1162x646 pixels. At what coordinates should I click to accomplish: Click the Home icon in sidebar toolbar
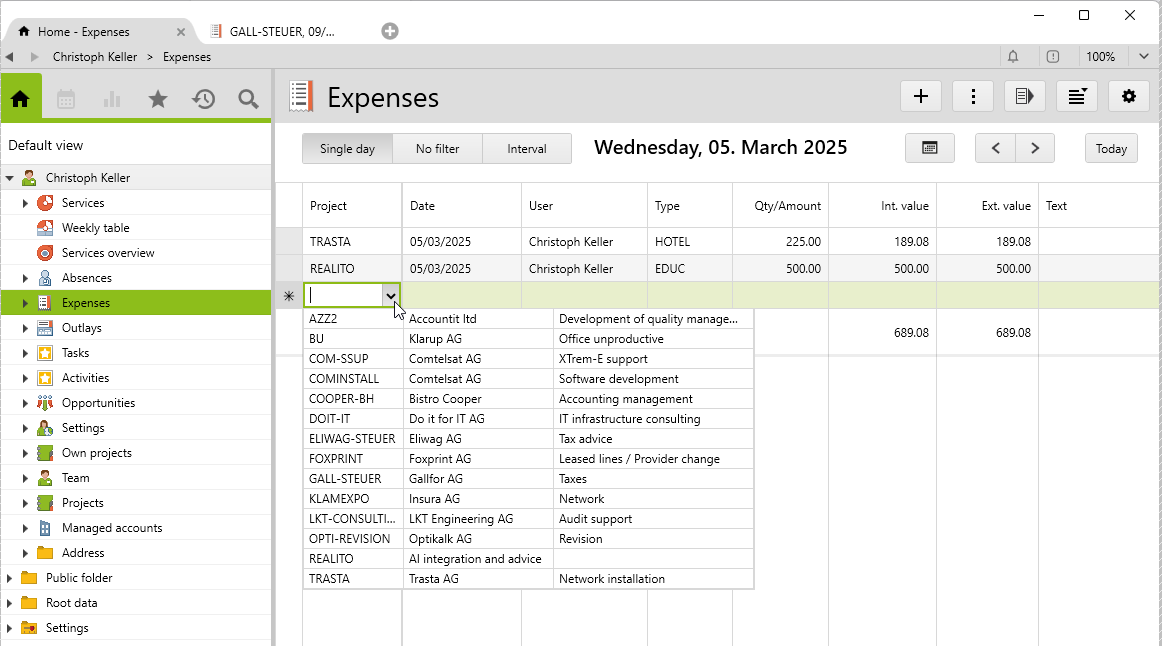click(x=21, y=98)
